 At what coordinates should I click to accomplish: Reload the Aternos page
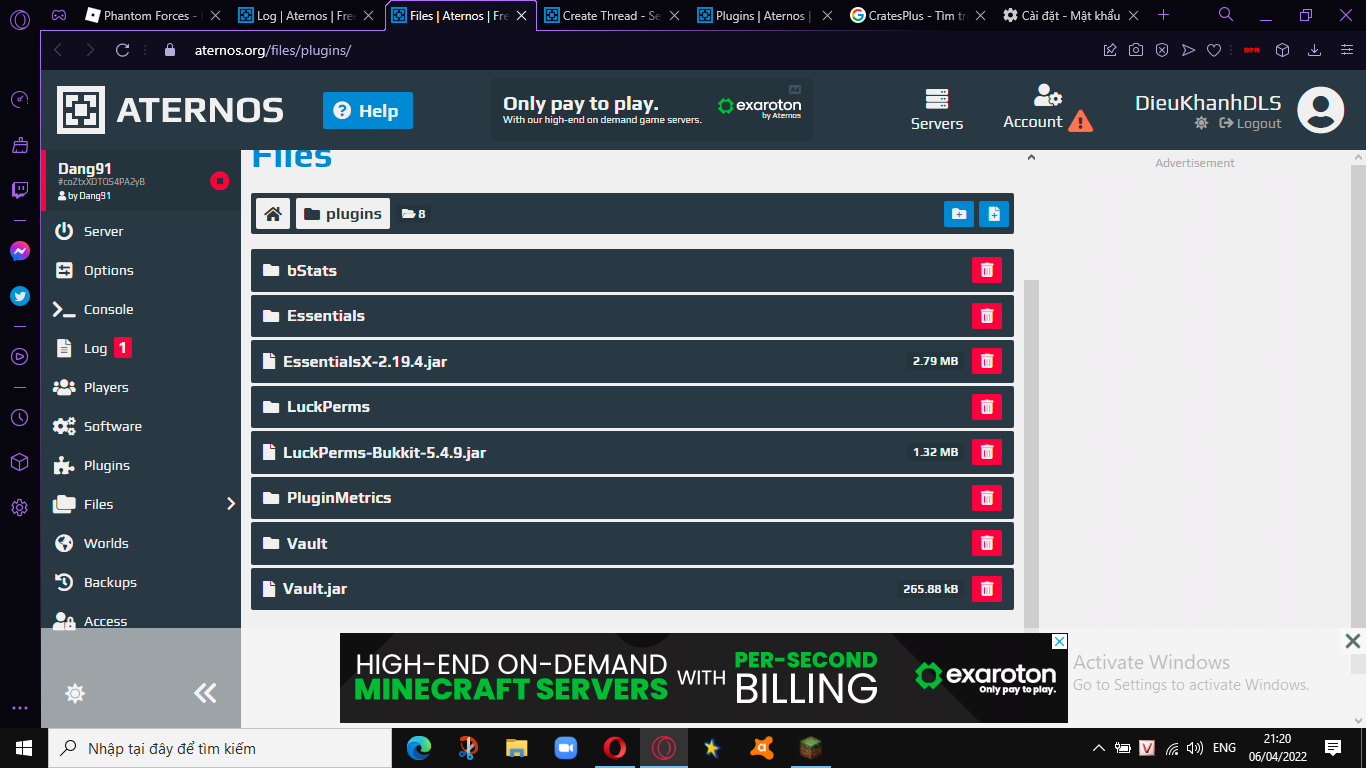tap(123, 50)
